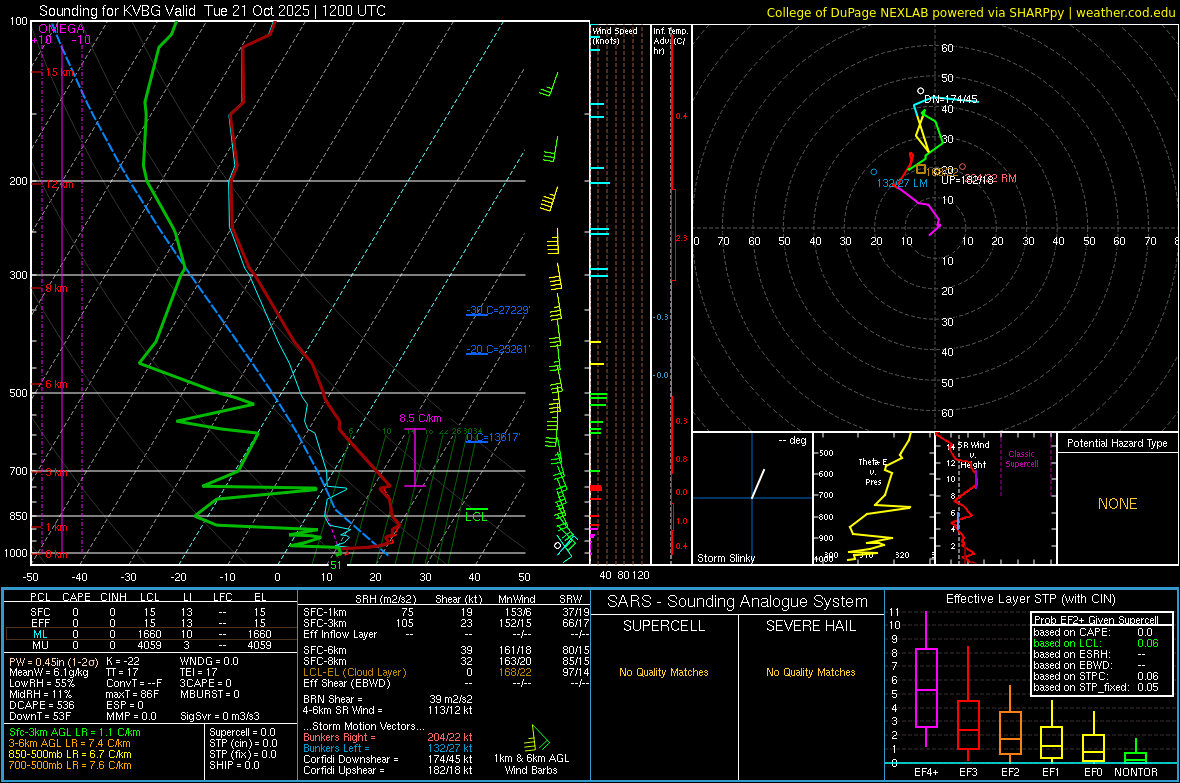Screen dimensions: 1180x783
Task: Click the Sounding for KVBG title text
Action: pos(212,11)
